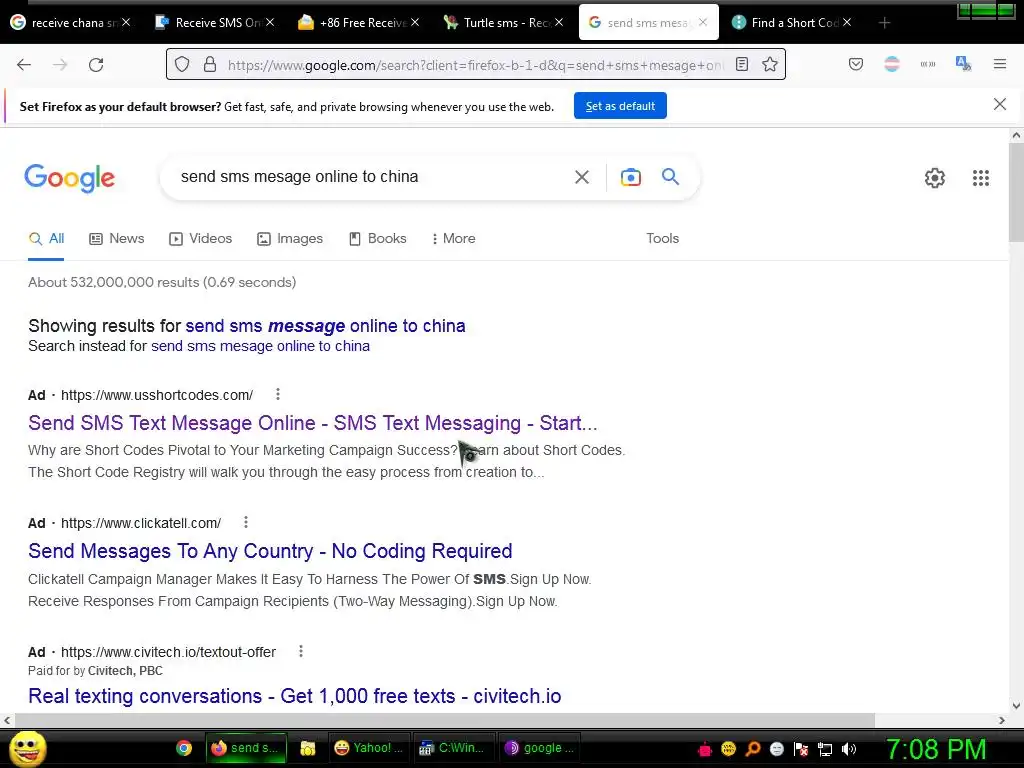Go to Google logo homepage
1024x768 pixels.
[69, 178]
